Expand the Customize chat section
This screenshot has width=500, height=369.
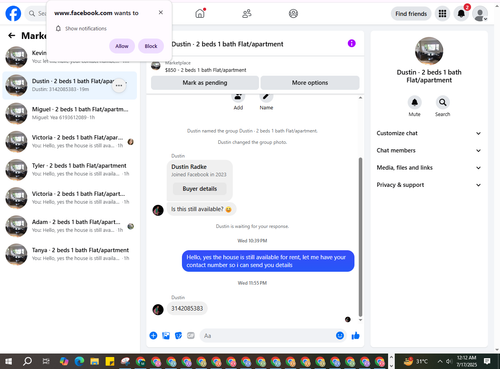[x=429, y=133]
